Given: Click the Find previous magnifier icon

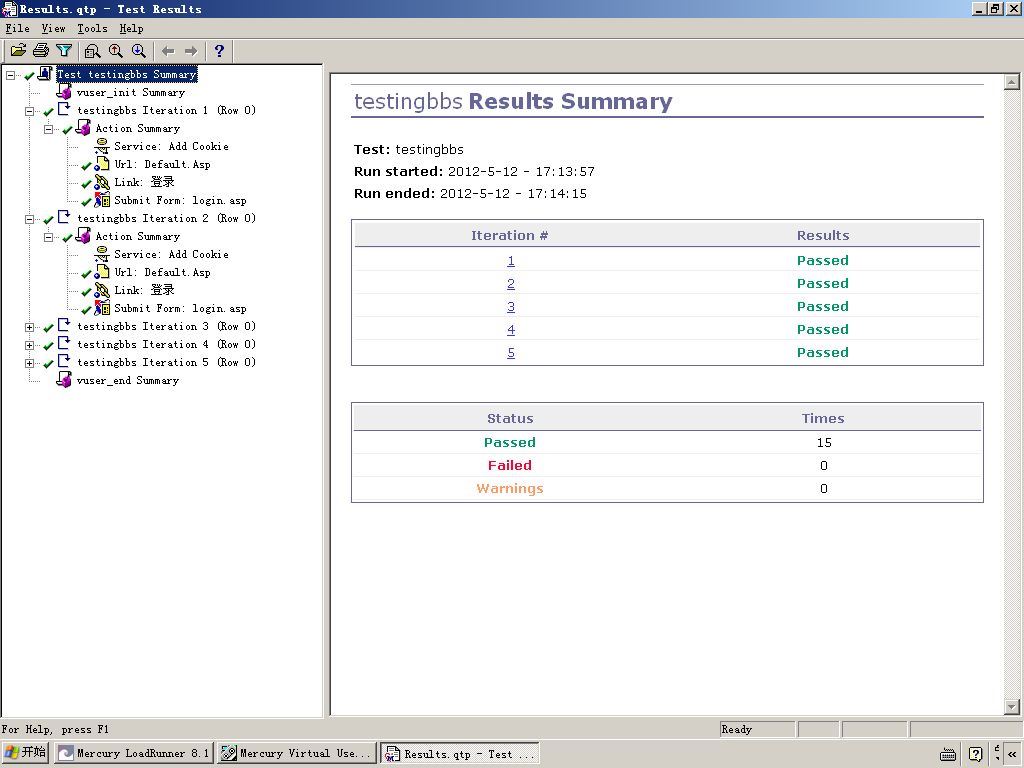Looking at the screenshot, I should tap(116, 51).
